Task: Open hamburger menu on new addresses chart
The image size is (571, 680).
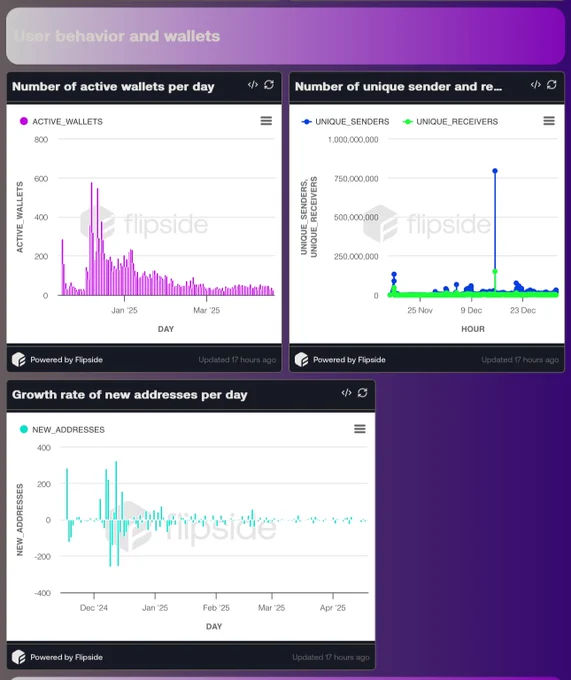Action: pos(360,429)
